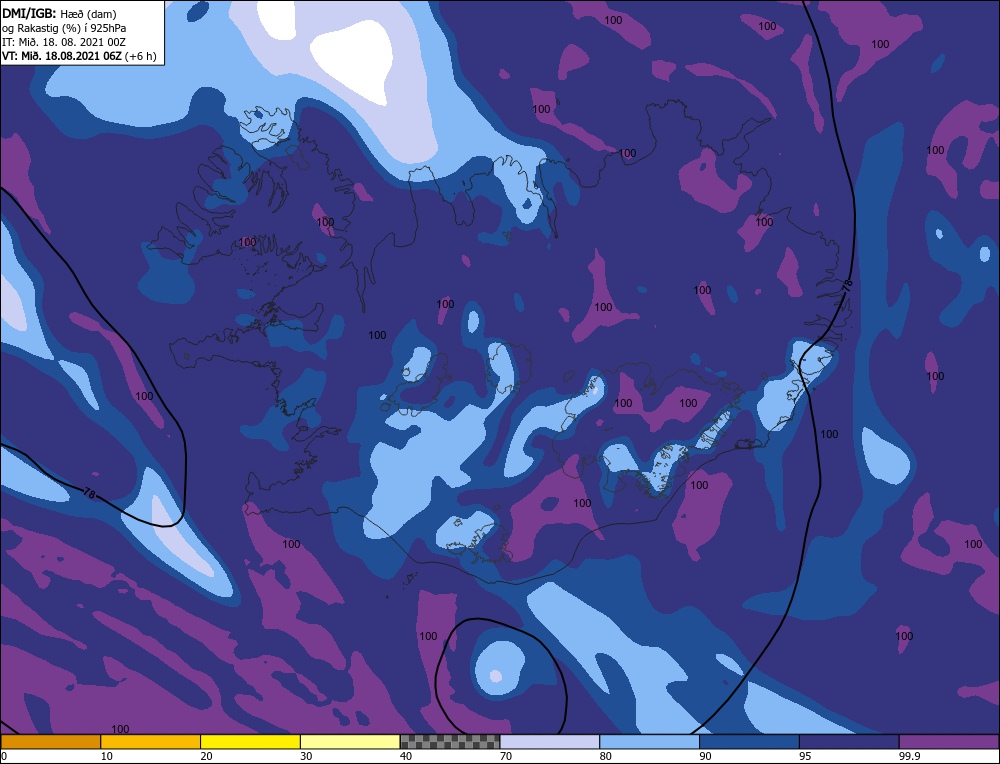Click the legend scale label '80'
This screenshot has height=764, width=1000.
tap(605, 756)
